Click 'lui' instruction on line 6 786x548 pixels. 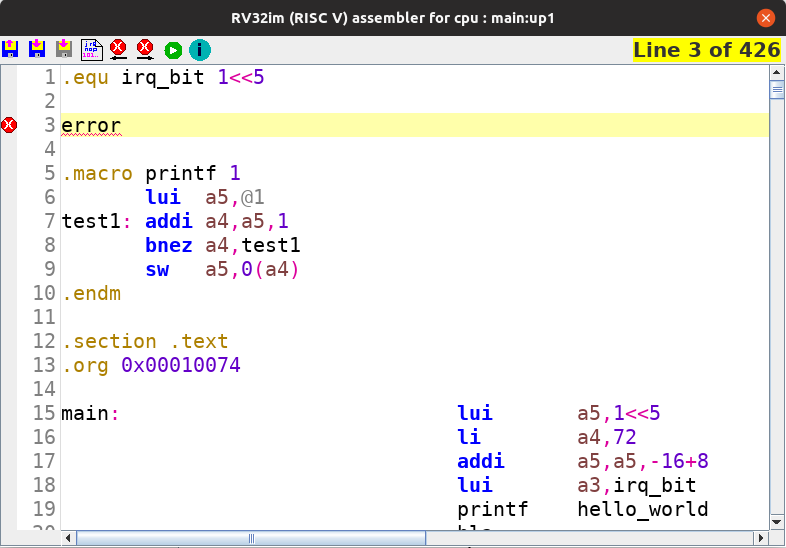(x=163, y=197)
